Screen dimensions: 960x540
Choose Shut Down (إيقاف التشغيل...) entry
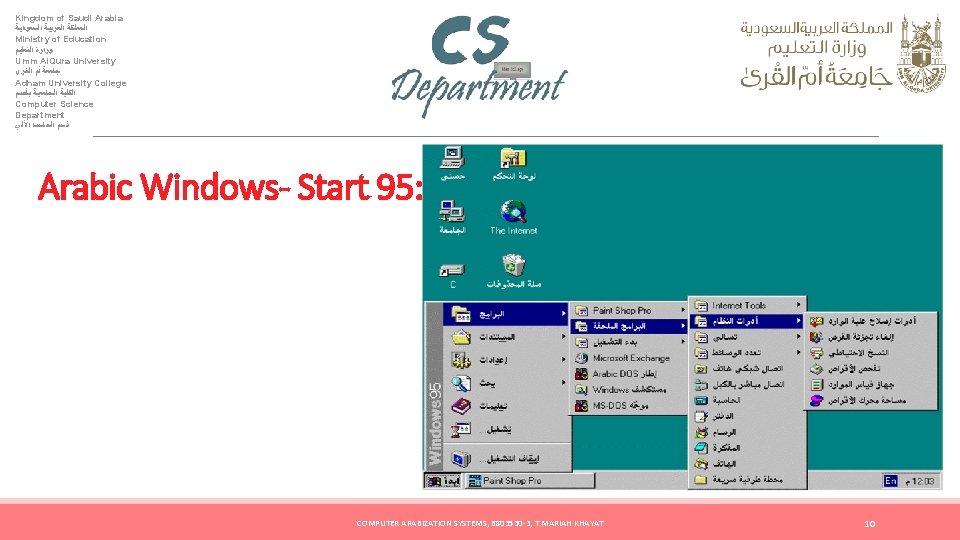pos(506,458)
